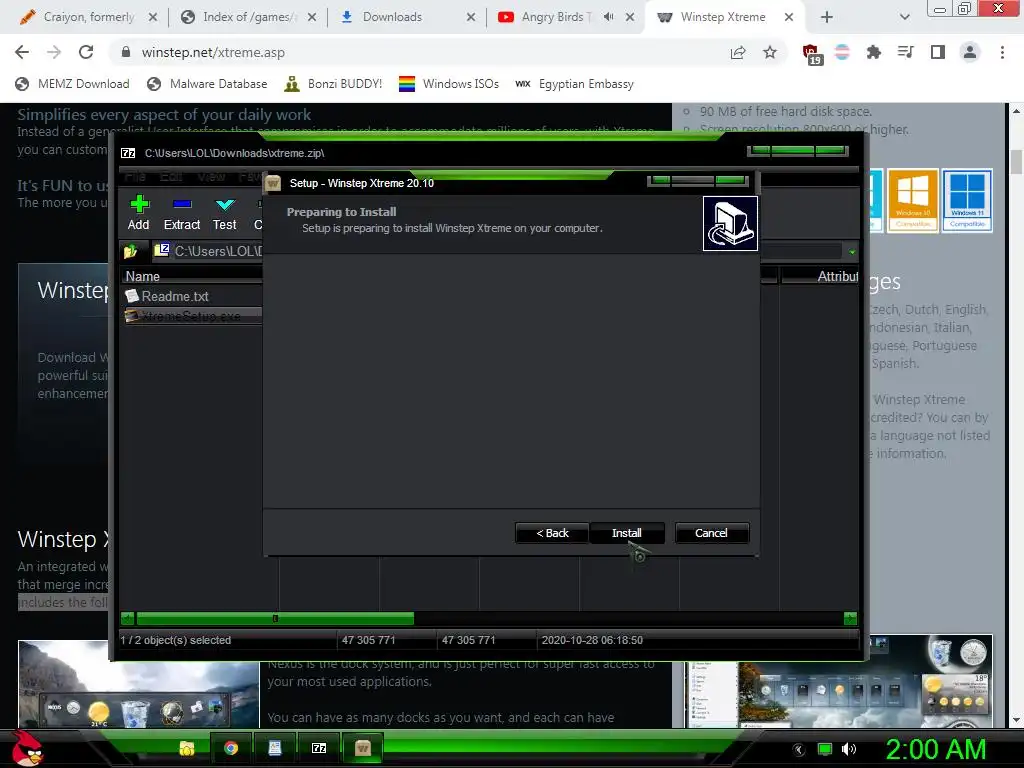Viewport: 1024px width, 768px height.
Task: Click the green monitor tray icon
Action: click(825, 749)
